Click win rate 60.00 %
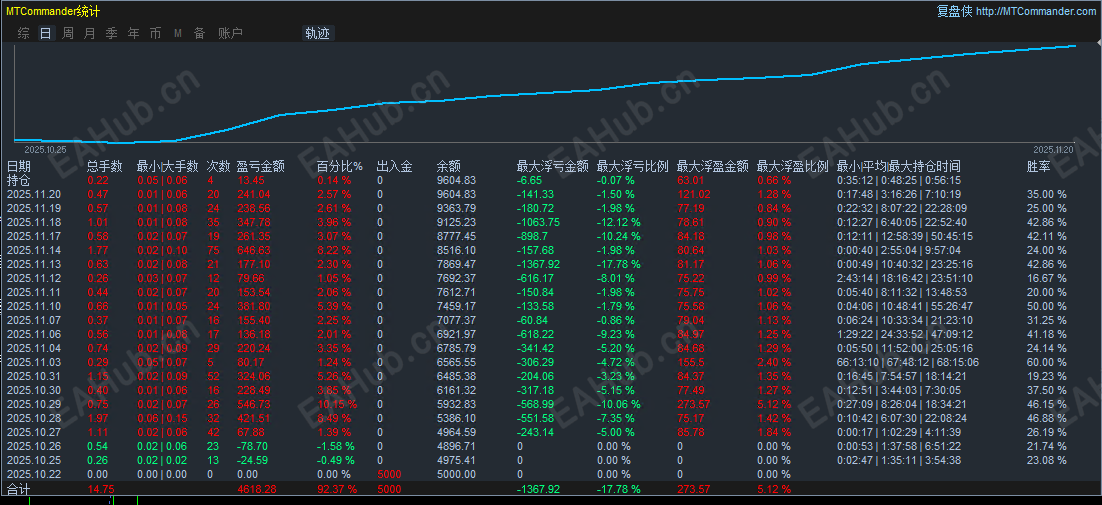The height and width of the screenshot is (505, 1102). coord(1046,362)
